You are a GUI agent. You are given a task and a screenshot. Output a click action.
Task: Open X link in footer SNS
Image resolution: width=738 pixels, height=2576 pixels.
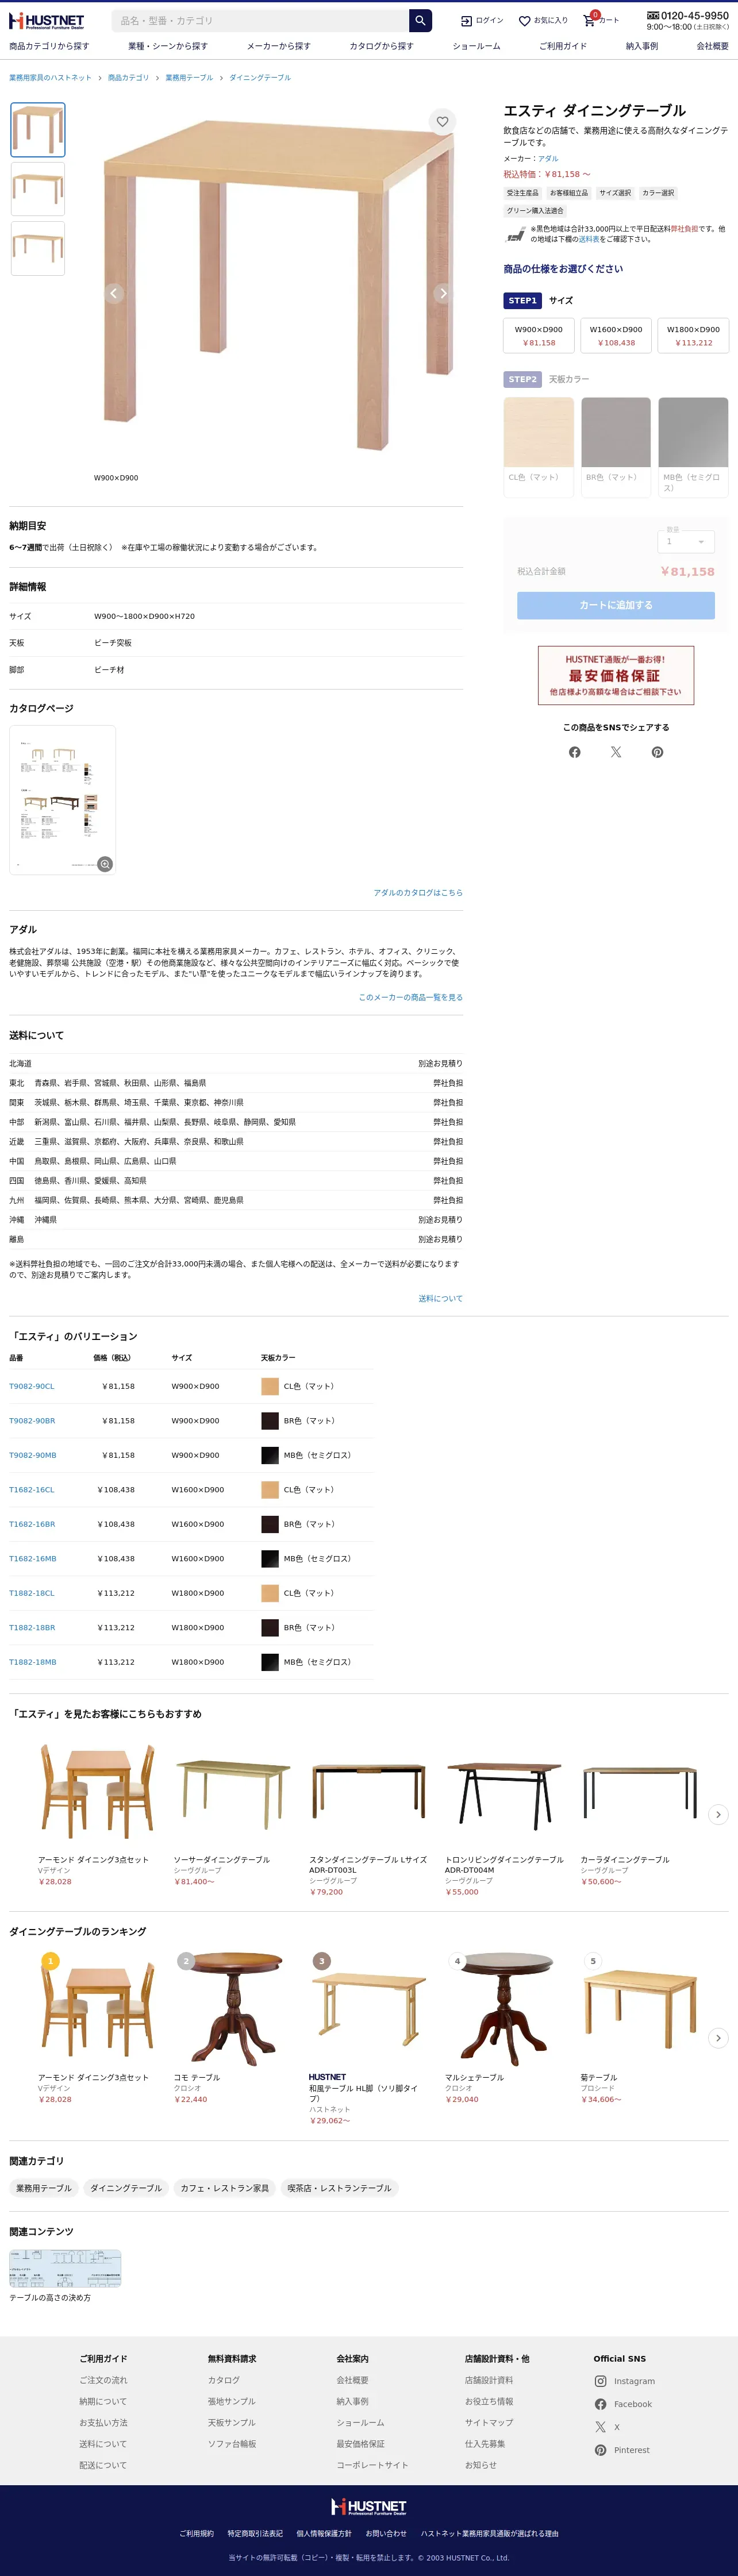coord(607,2427)
